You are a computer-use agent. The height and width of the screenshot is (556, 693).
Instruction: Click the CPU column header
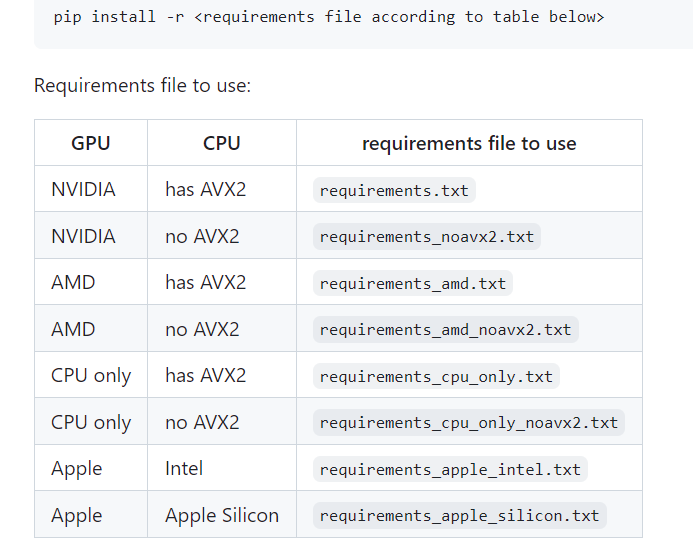[x=221, y=143]
